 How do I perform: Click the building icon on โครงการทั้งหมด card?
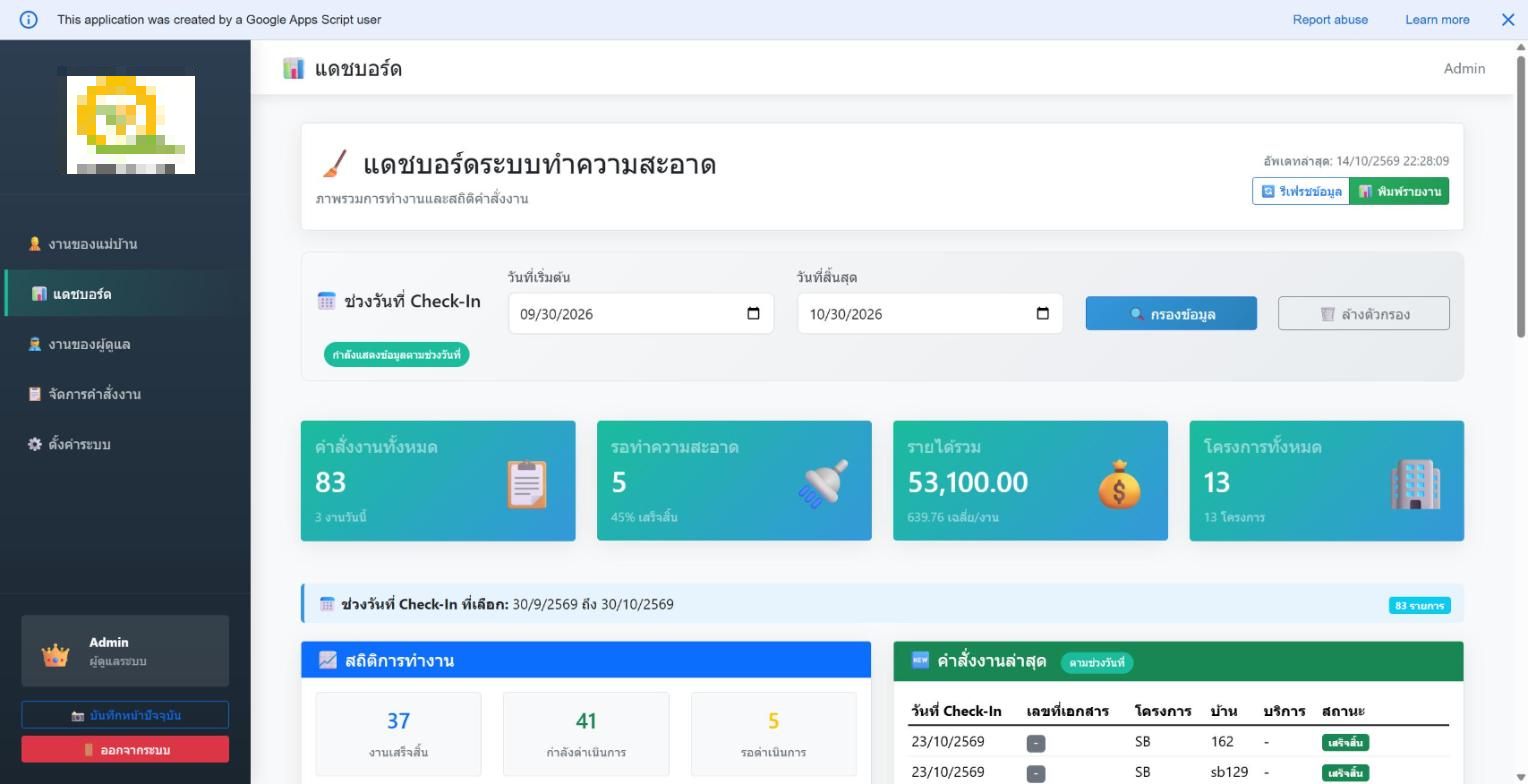(x=1415, y=484)
